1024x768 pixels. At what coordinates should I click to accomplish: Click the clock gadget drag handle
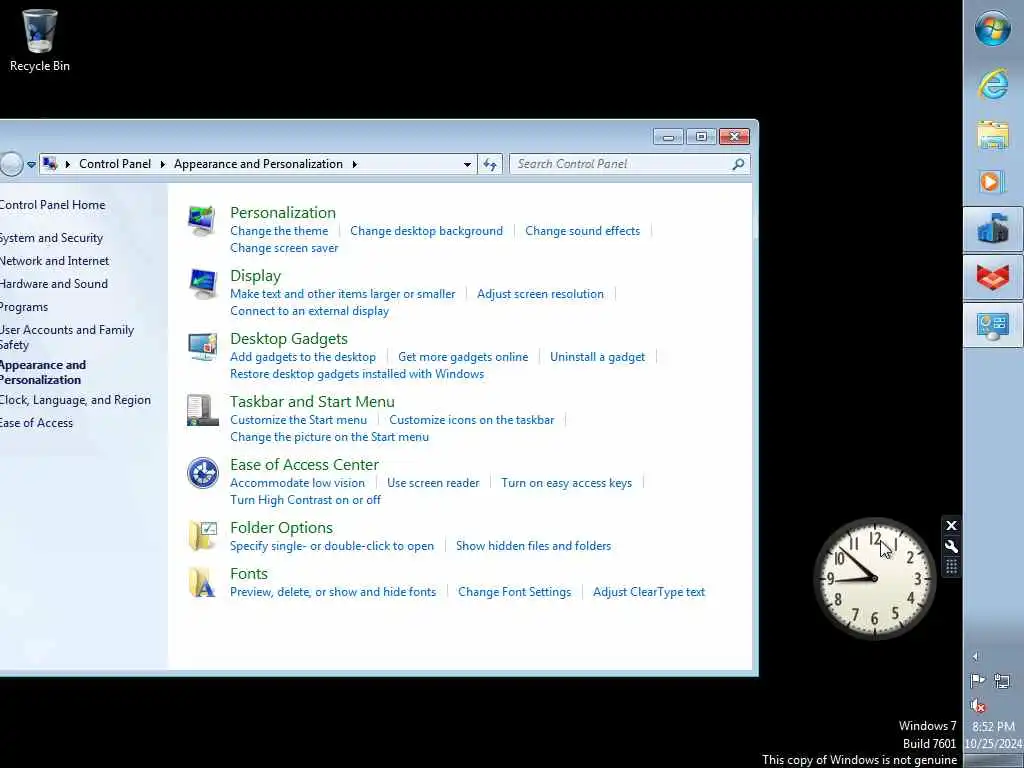coord(951,567)
